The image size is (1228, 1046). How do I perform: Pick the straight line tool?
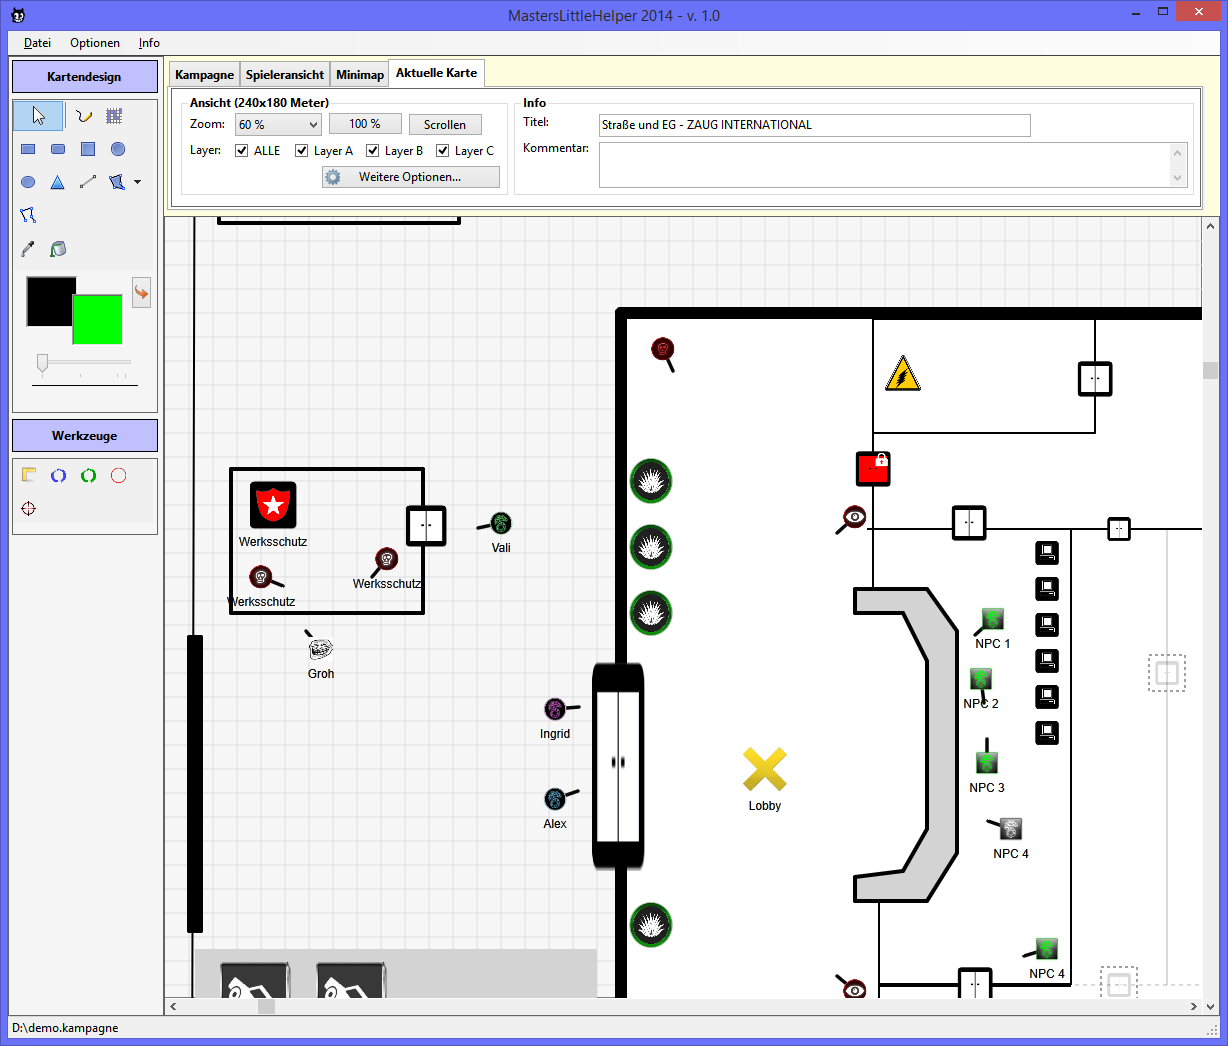coord(88,182)
